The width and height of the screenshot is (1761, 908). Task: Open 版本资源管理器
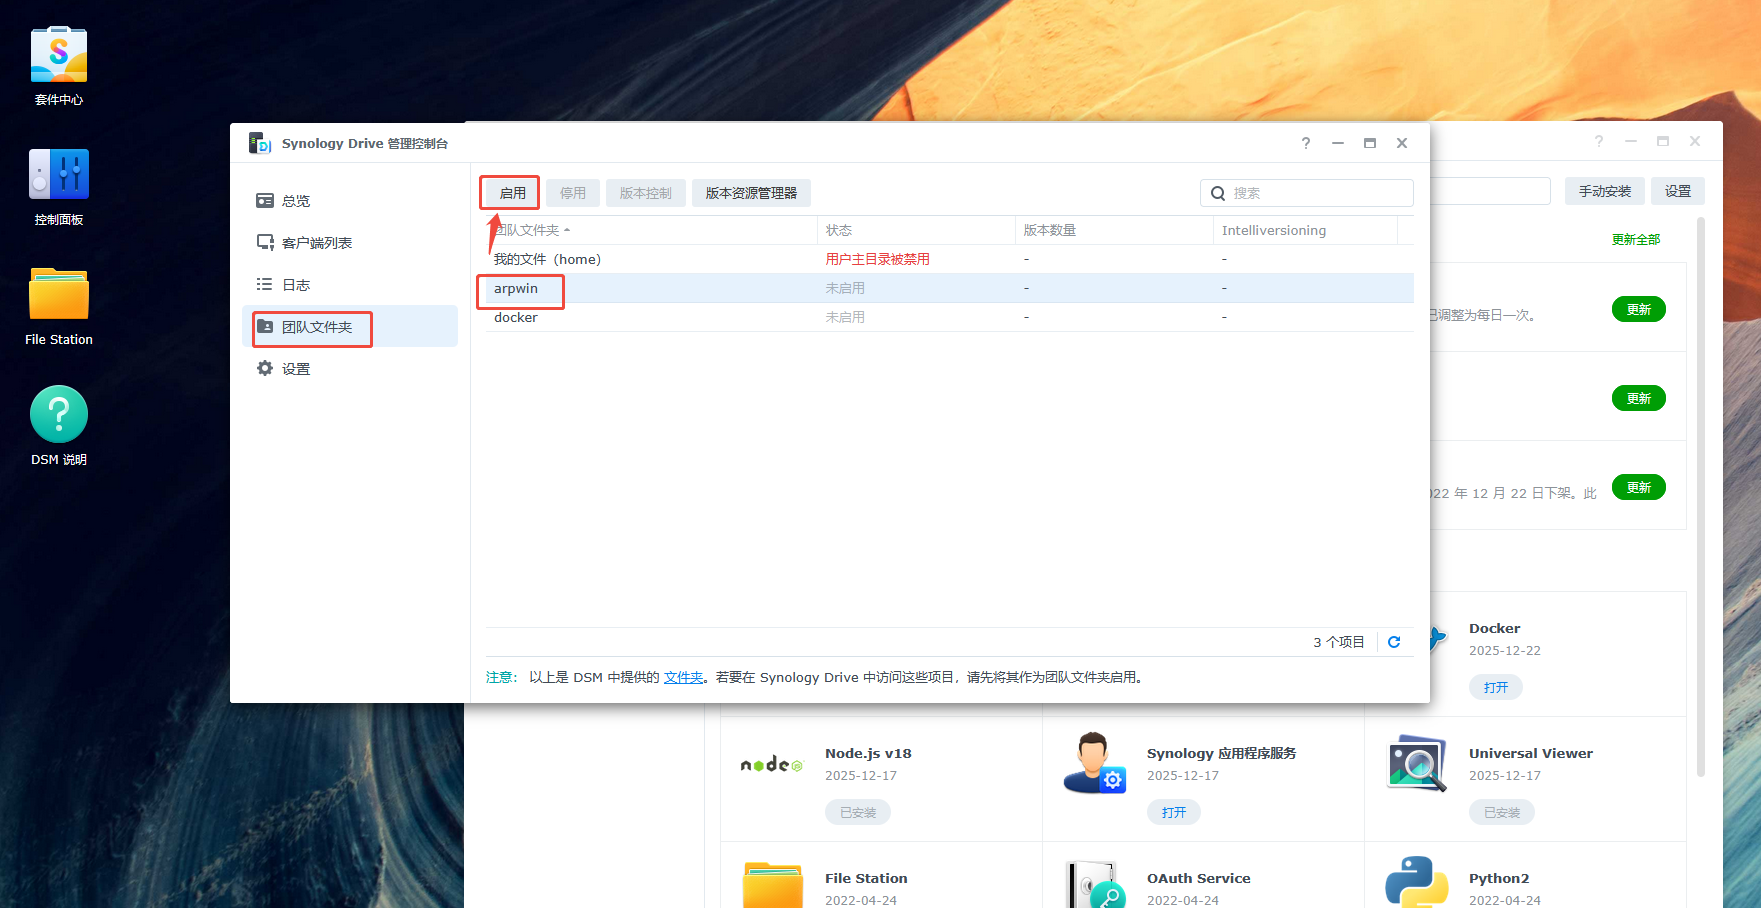(x=751, y=193)
